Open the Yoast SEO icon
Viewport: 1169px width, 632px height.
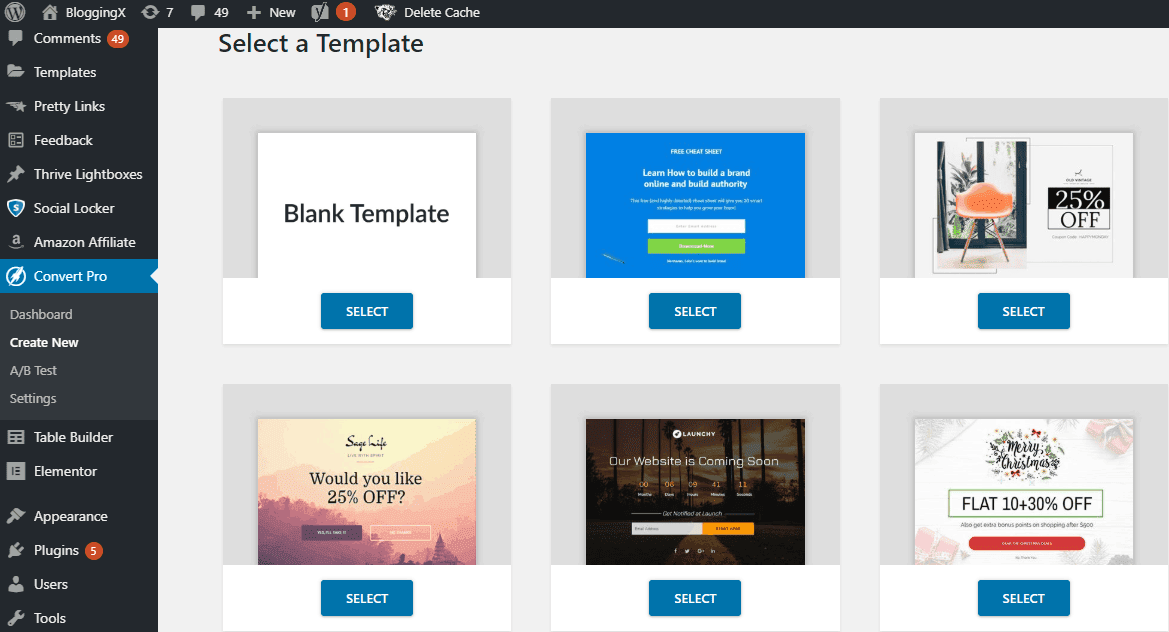[320, 12]
